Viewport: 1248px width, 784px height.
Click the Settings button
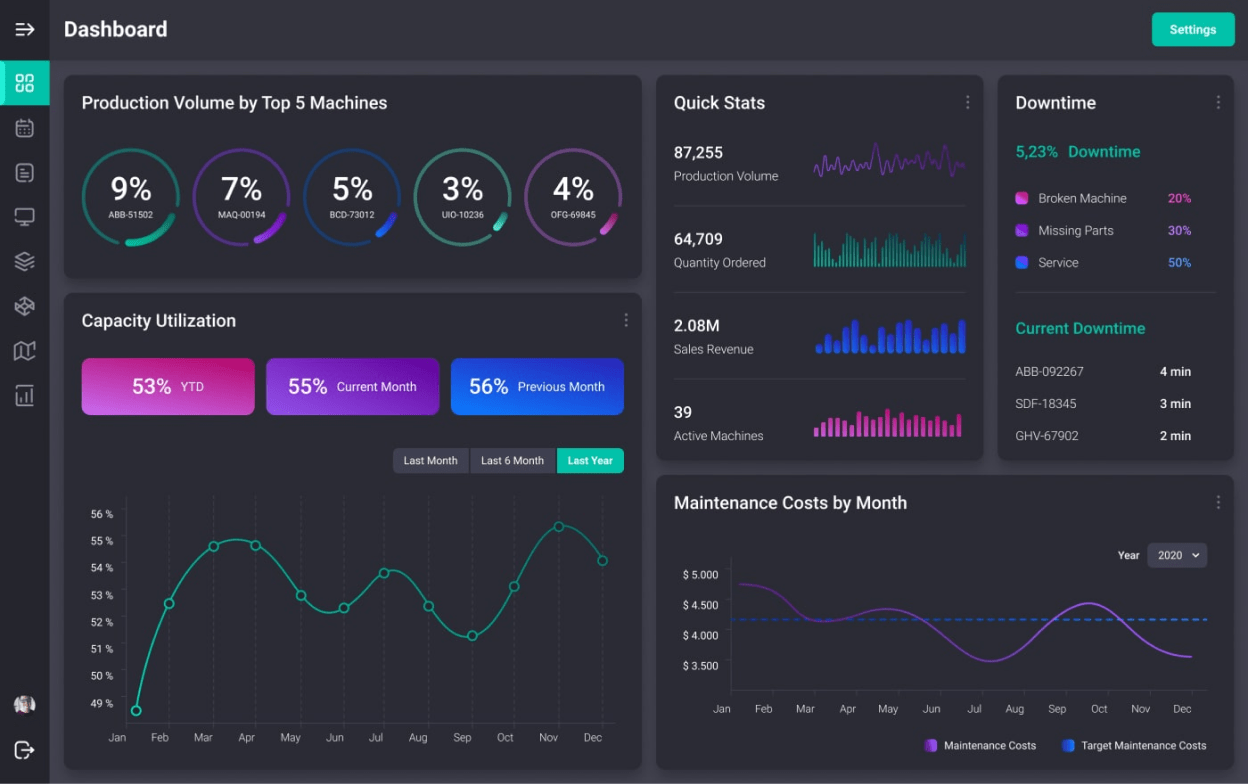pyautogui.click(x=1193, y=29)
